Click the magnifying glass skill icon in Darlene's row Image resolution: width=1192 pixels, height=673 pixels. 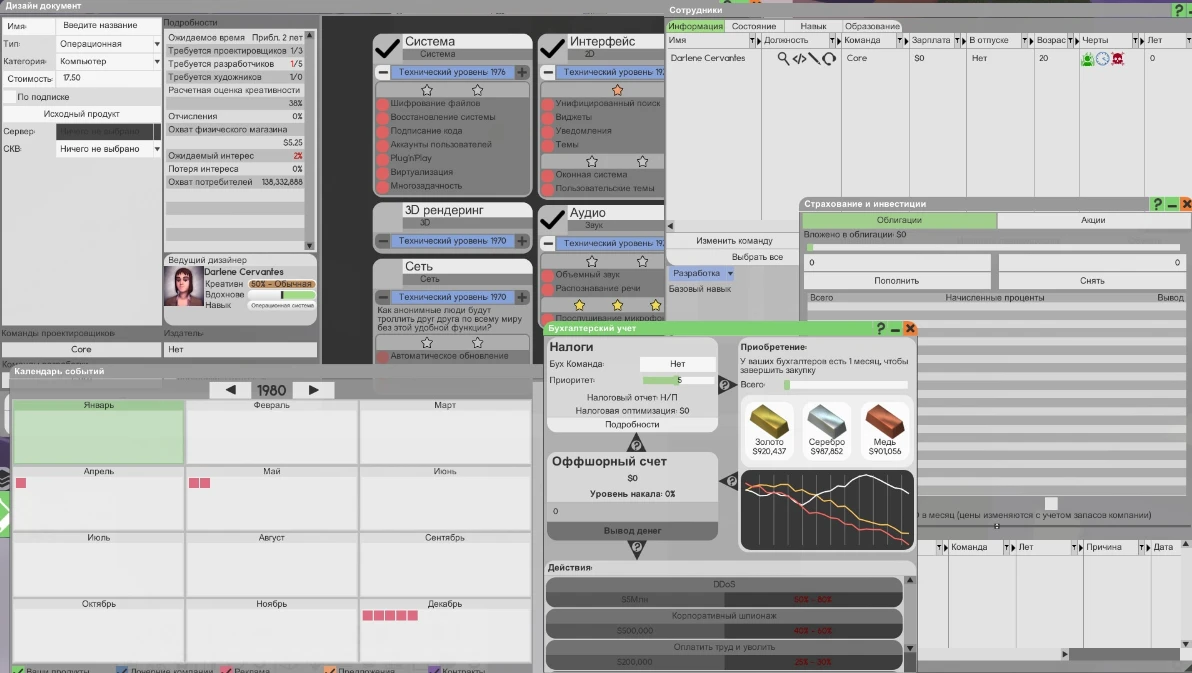click(783, 59)
